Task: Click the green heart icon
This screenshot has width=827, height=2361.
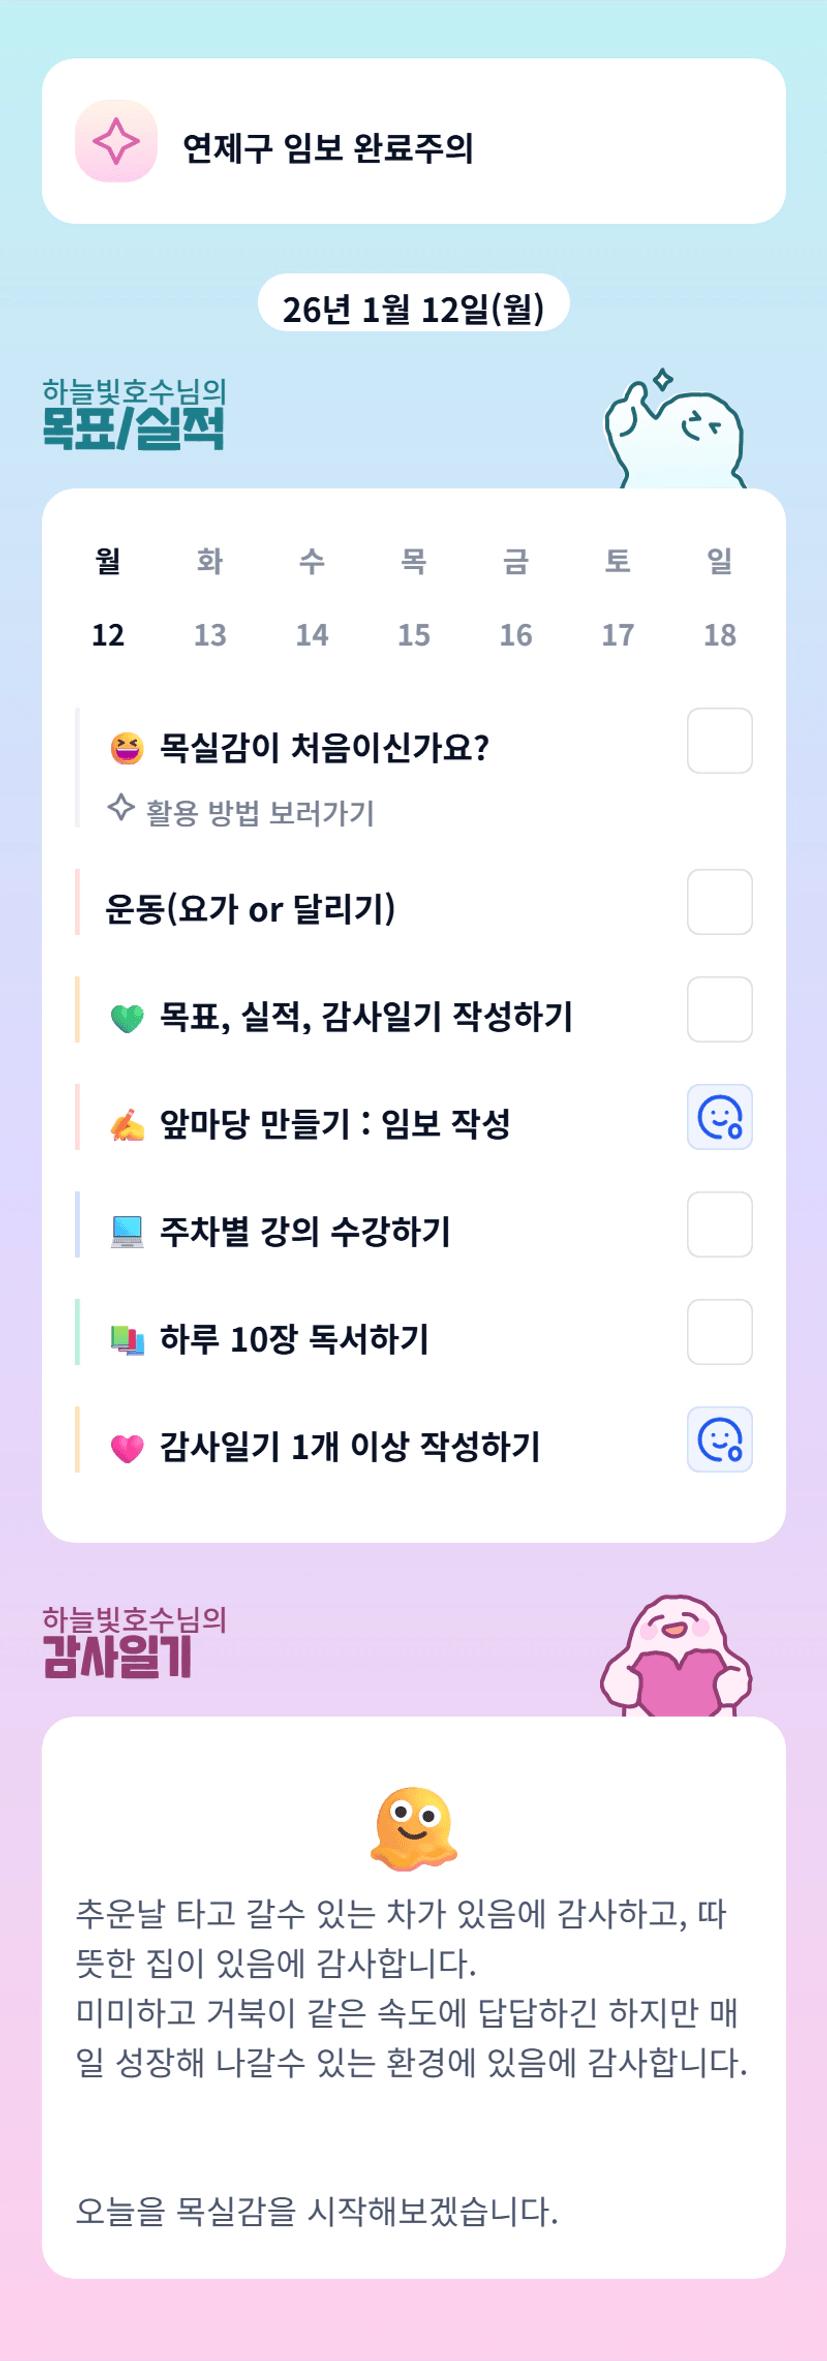Action: coord(127,1018)
